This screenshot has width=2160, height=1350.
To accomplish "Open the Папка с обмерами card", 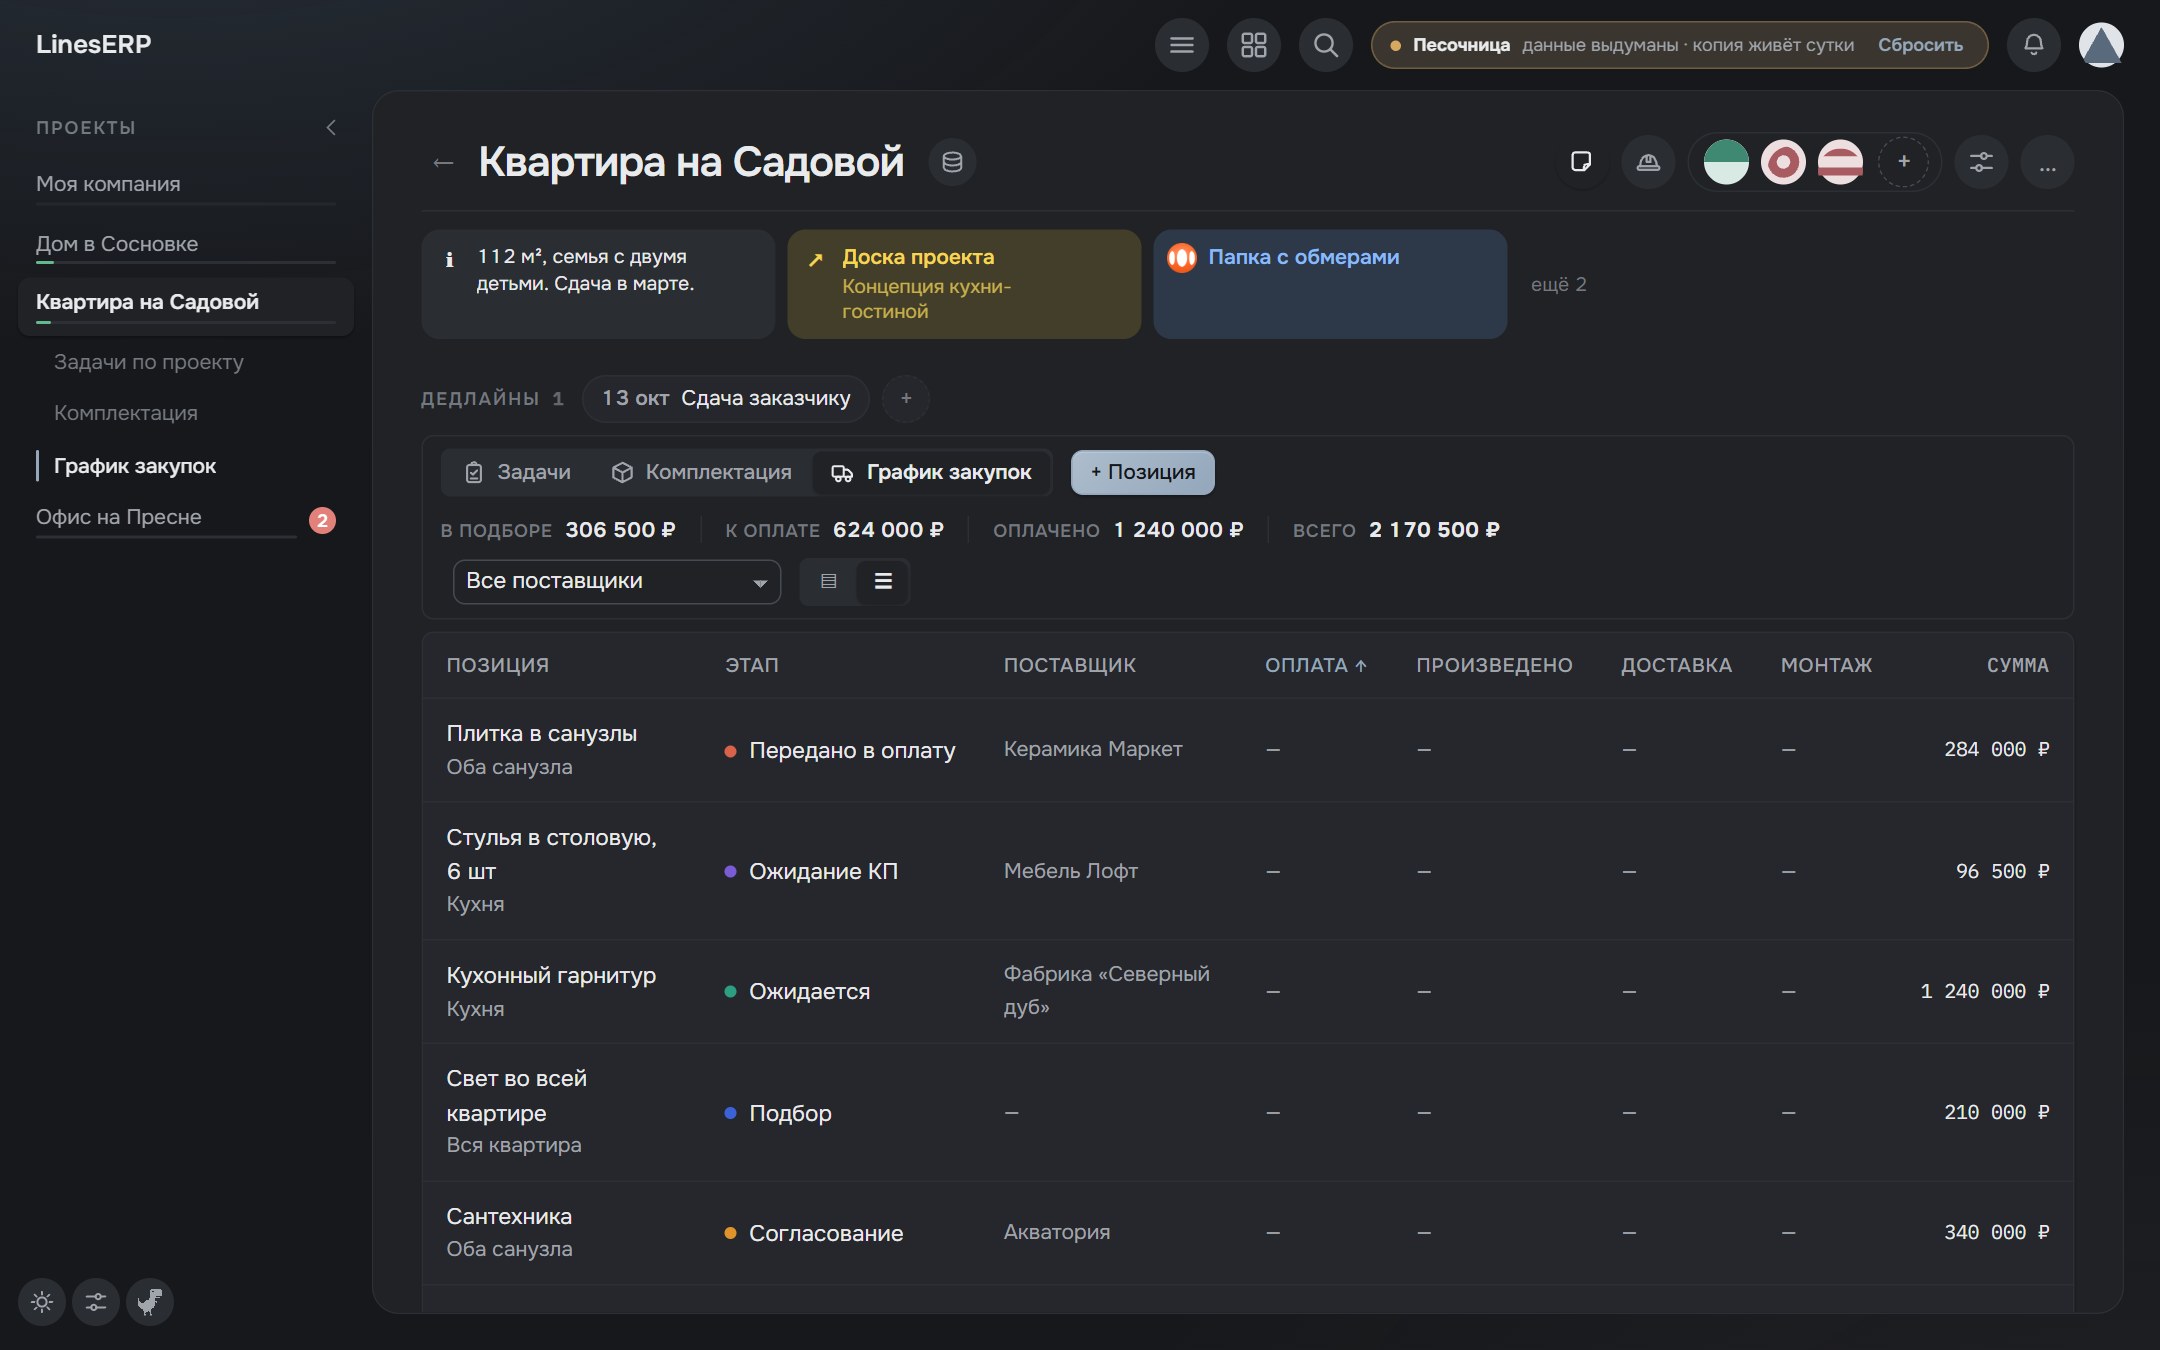I will [1329, 284].
